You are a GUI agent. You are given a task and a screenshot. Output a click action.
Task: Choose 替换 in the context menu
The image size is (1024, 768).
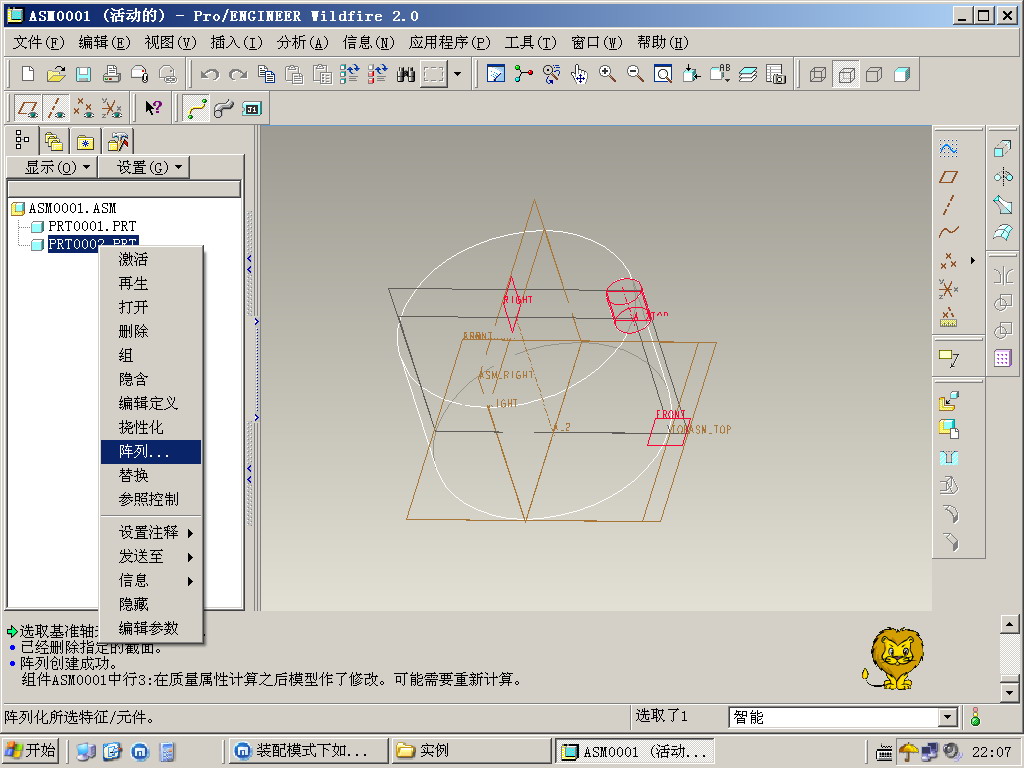151,475
